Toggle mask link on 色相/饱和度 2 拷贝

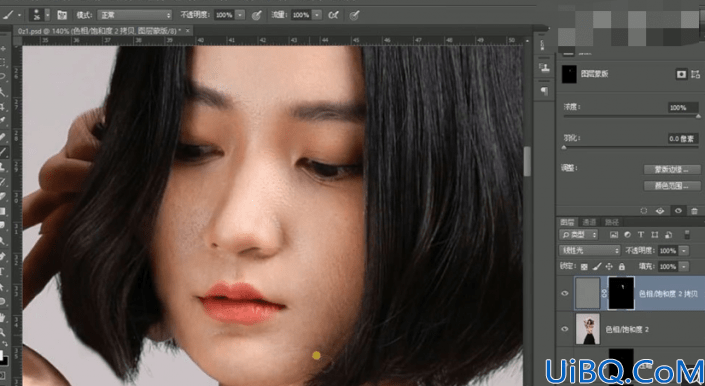604,293
